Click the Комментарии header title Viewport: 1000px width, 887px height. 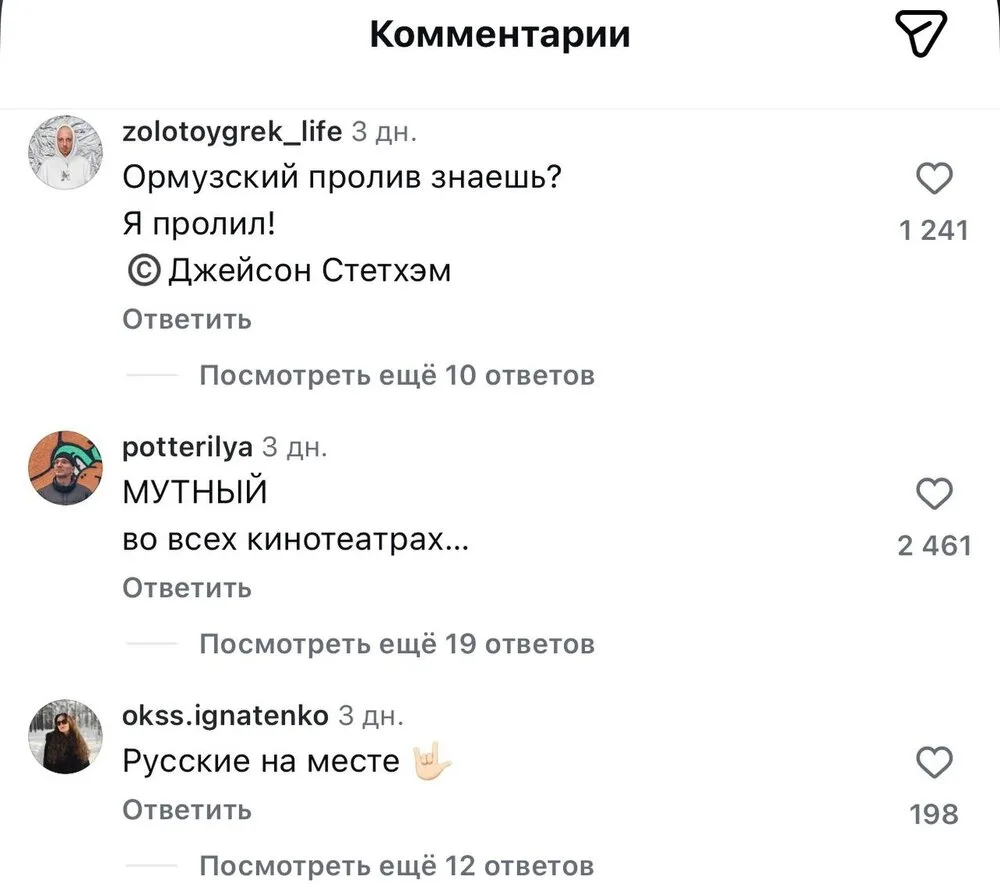tap(500, 35)
